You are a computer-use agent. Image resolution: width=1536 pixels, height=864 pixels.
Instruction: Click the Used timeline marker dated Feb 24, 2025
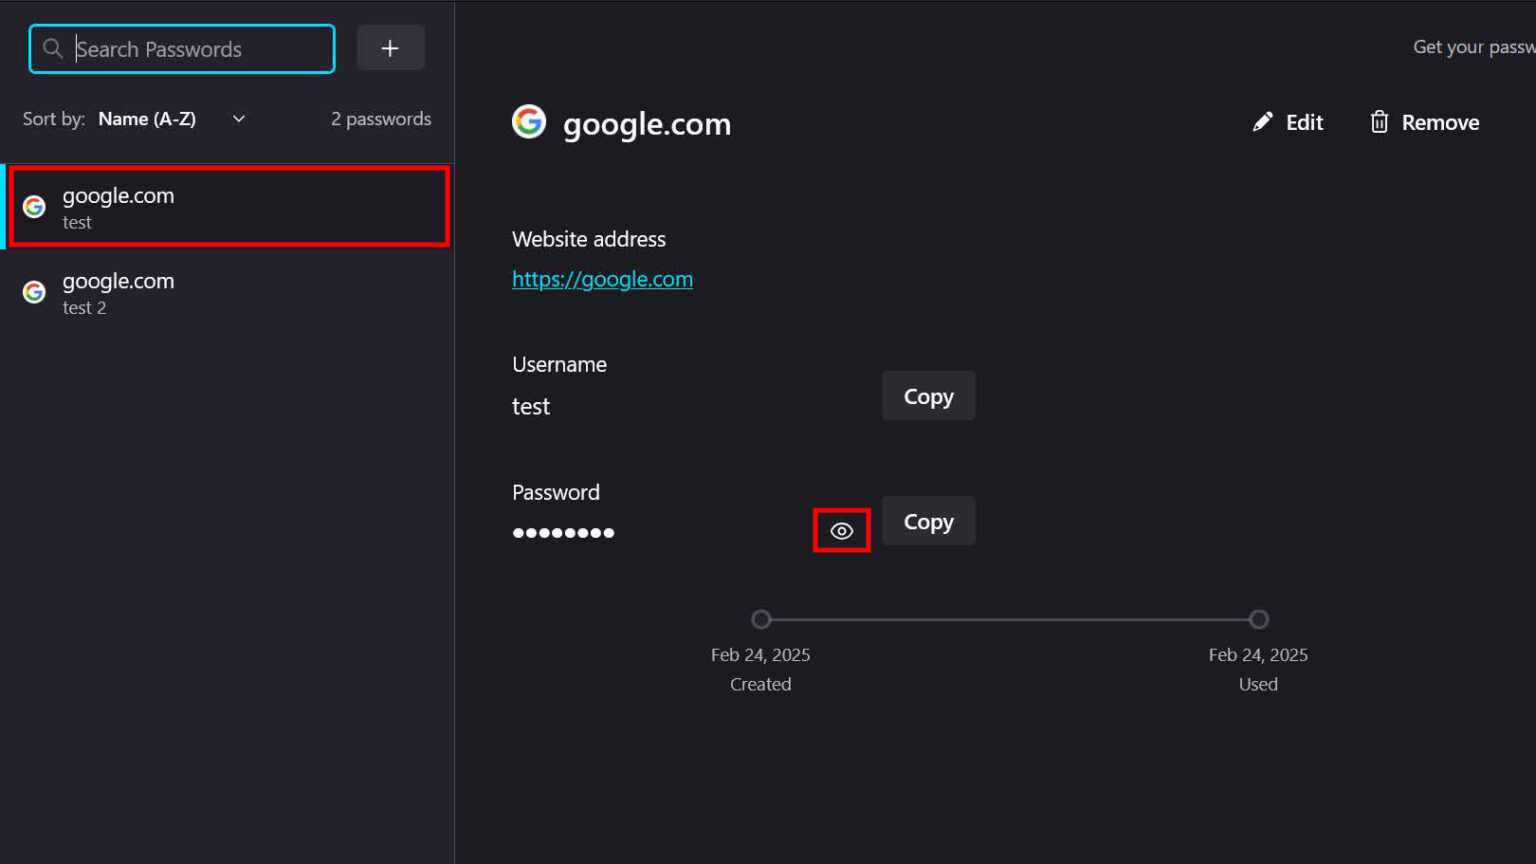[x=1257, y=619]
